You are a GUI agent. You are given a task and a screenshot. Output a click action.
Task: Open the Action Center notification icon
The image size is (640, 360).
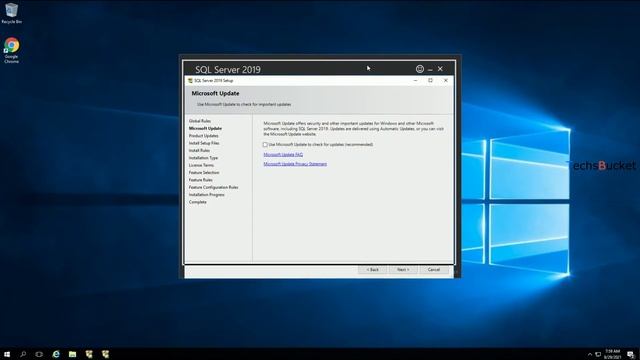(x=631, y=354)
